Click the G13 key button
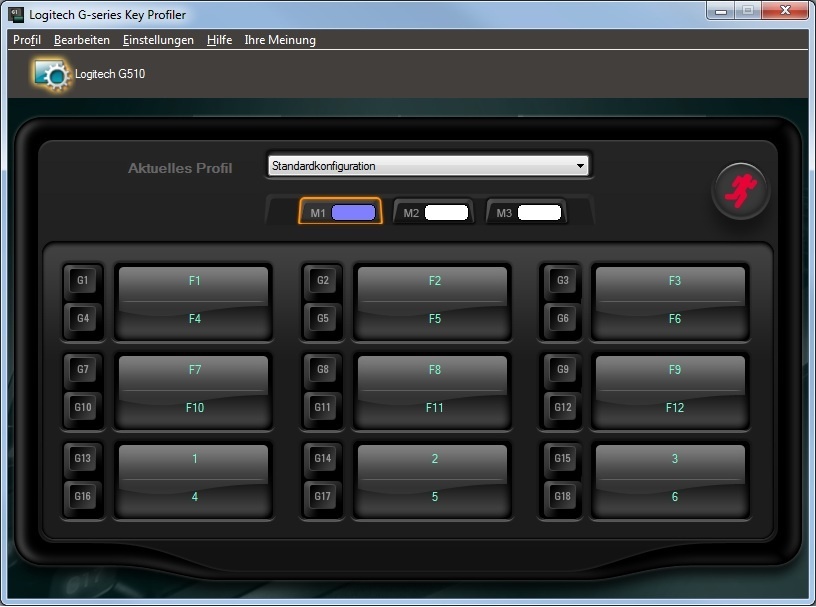 pyautogui.click(x=83, y=459)
